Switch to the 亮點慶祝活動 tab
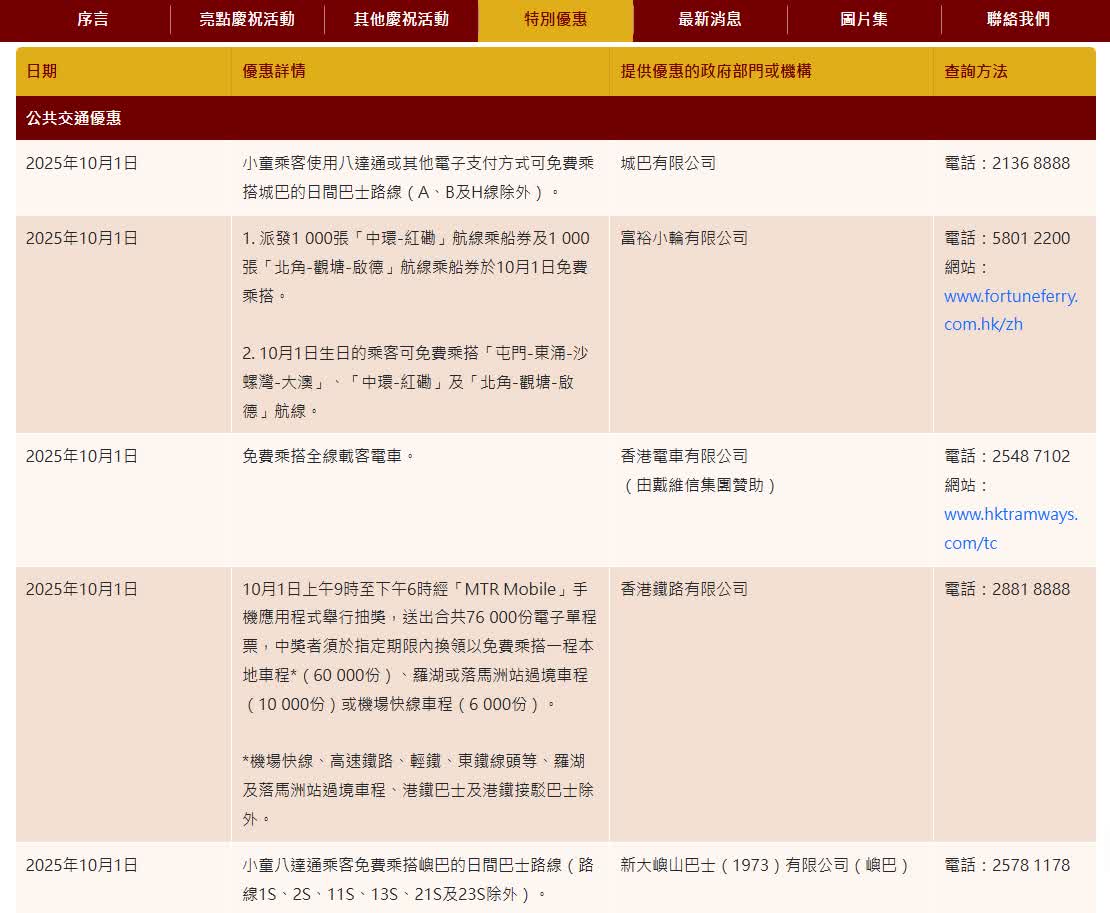Image resolution: width=1110 pixels, height=913 pixels. [x=247, y=19]
